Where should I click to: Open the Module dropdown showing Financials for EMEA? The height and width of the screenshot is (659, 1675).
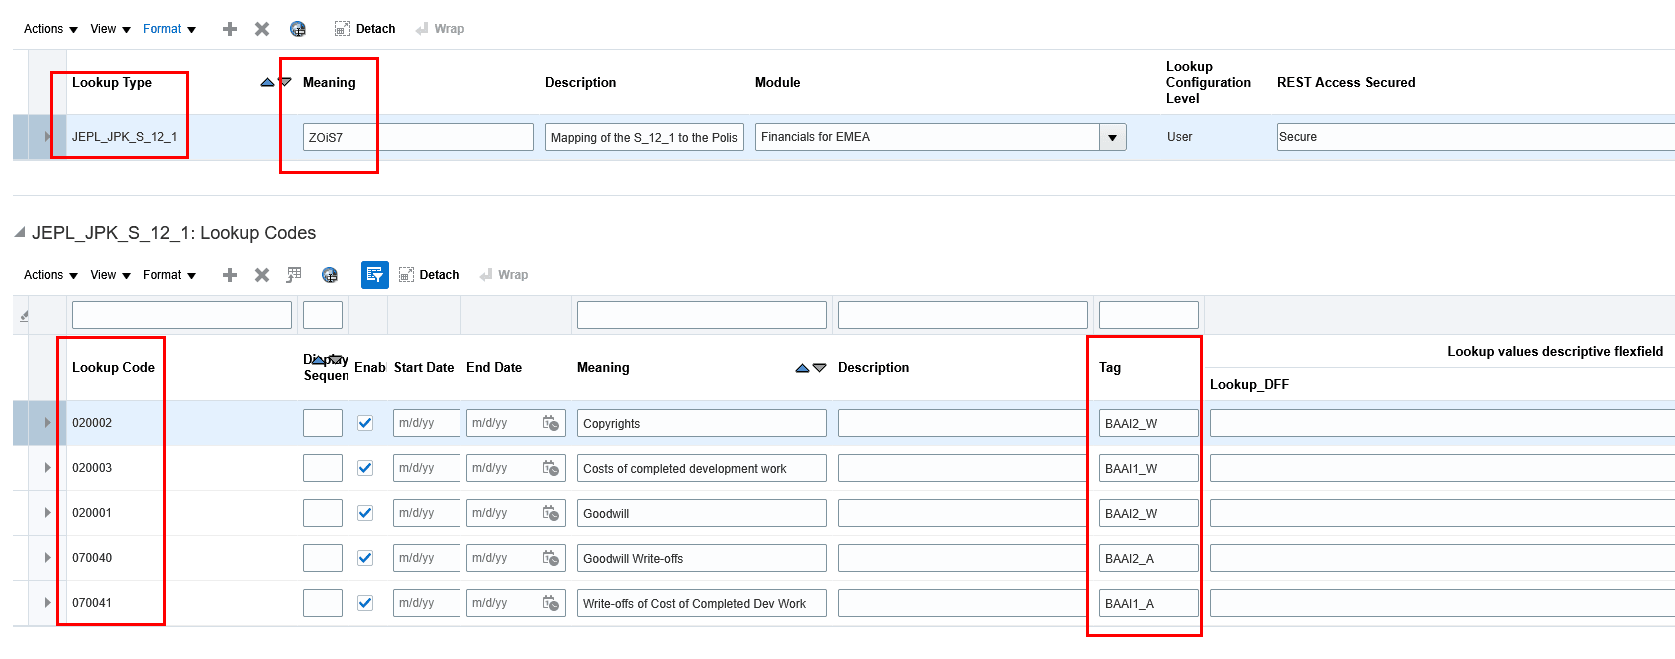pyautogui.click(x=1112, y=137)
